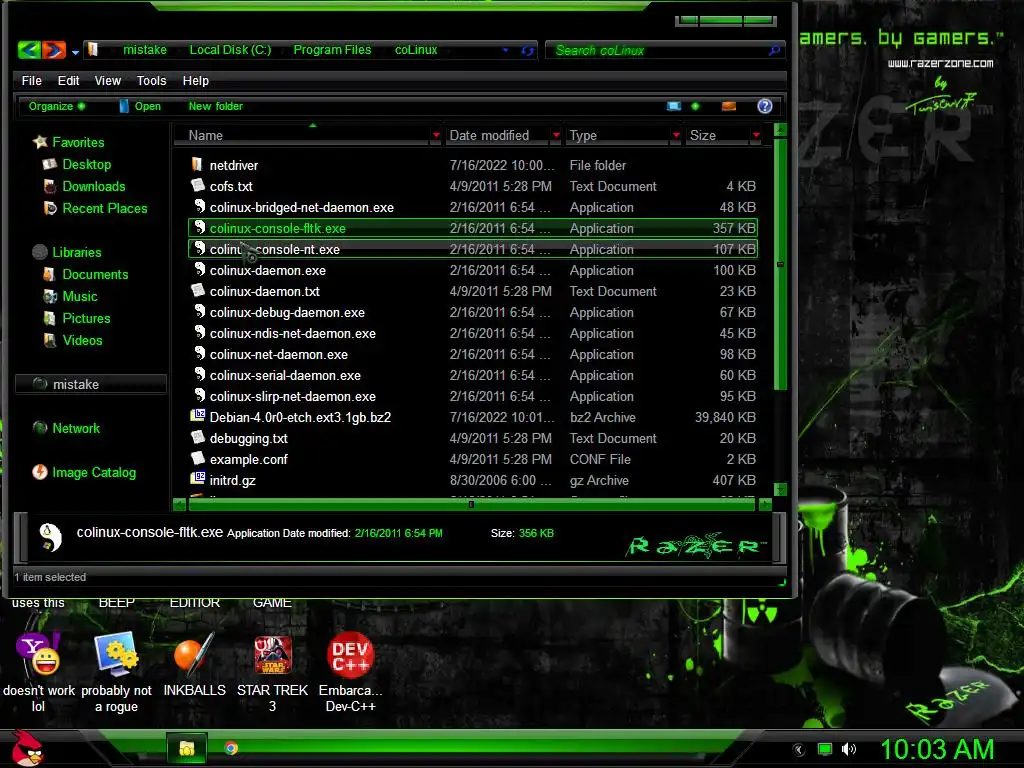Screen dimensions: 1024x768
Task: Click the Open toolbar button
Action: pos(140,106)
